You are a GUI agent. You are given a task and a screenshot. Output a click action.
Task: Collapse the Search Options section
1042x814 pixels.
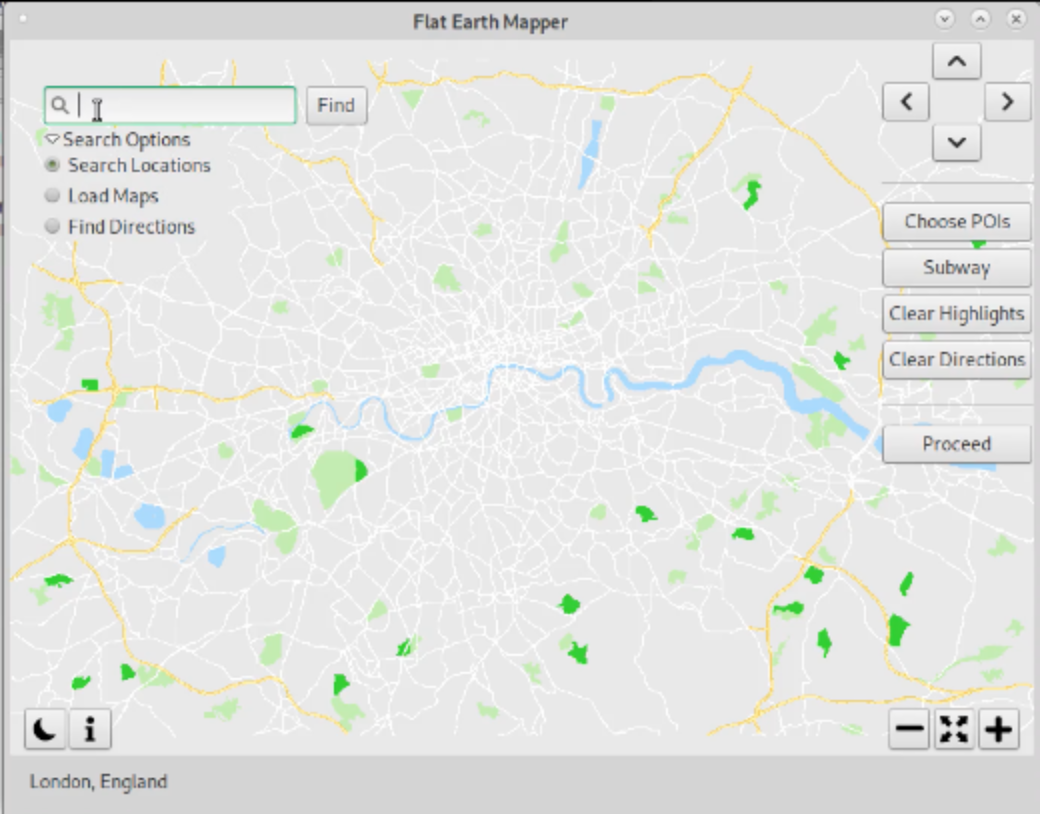click(x=51, y=140)
